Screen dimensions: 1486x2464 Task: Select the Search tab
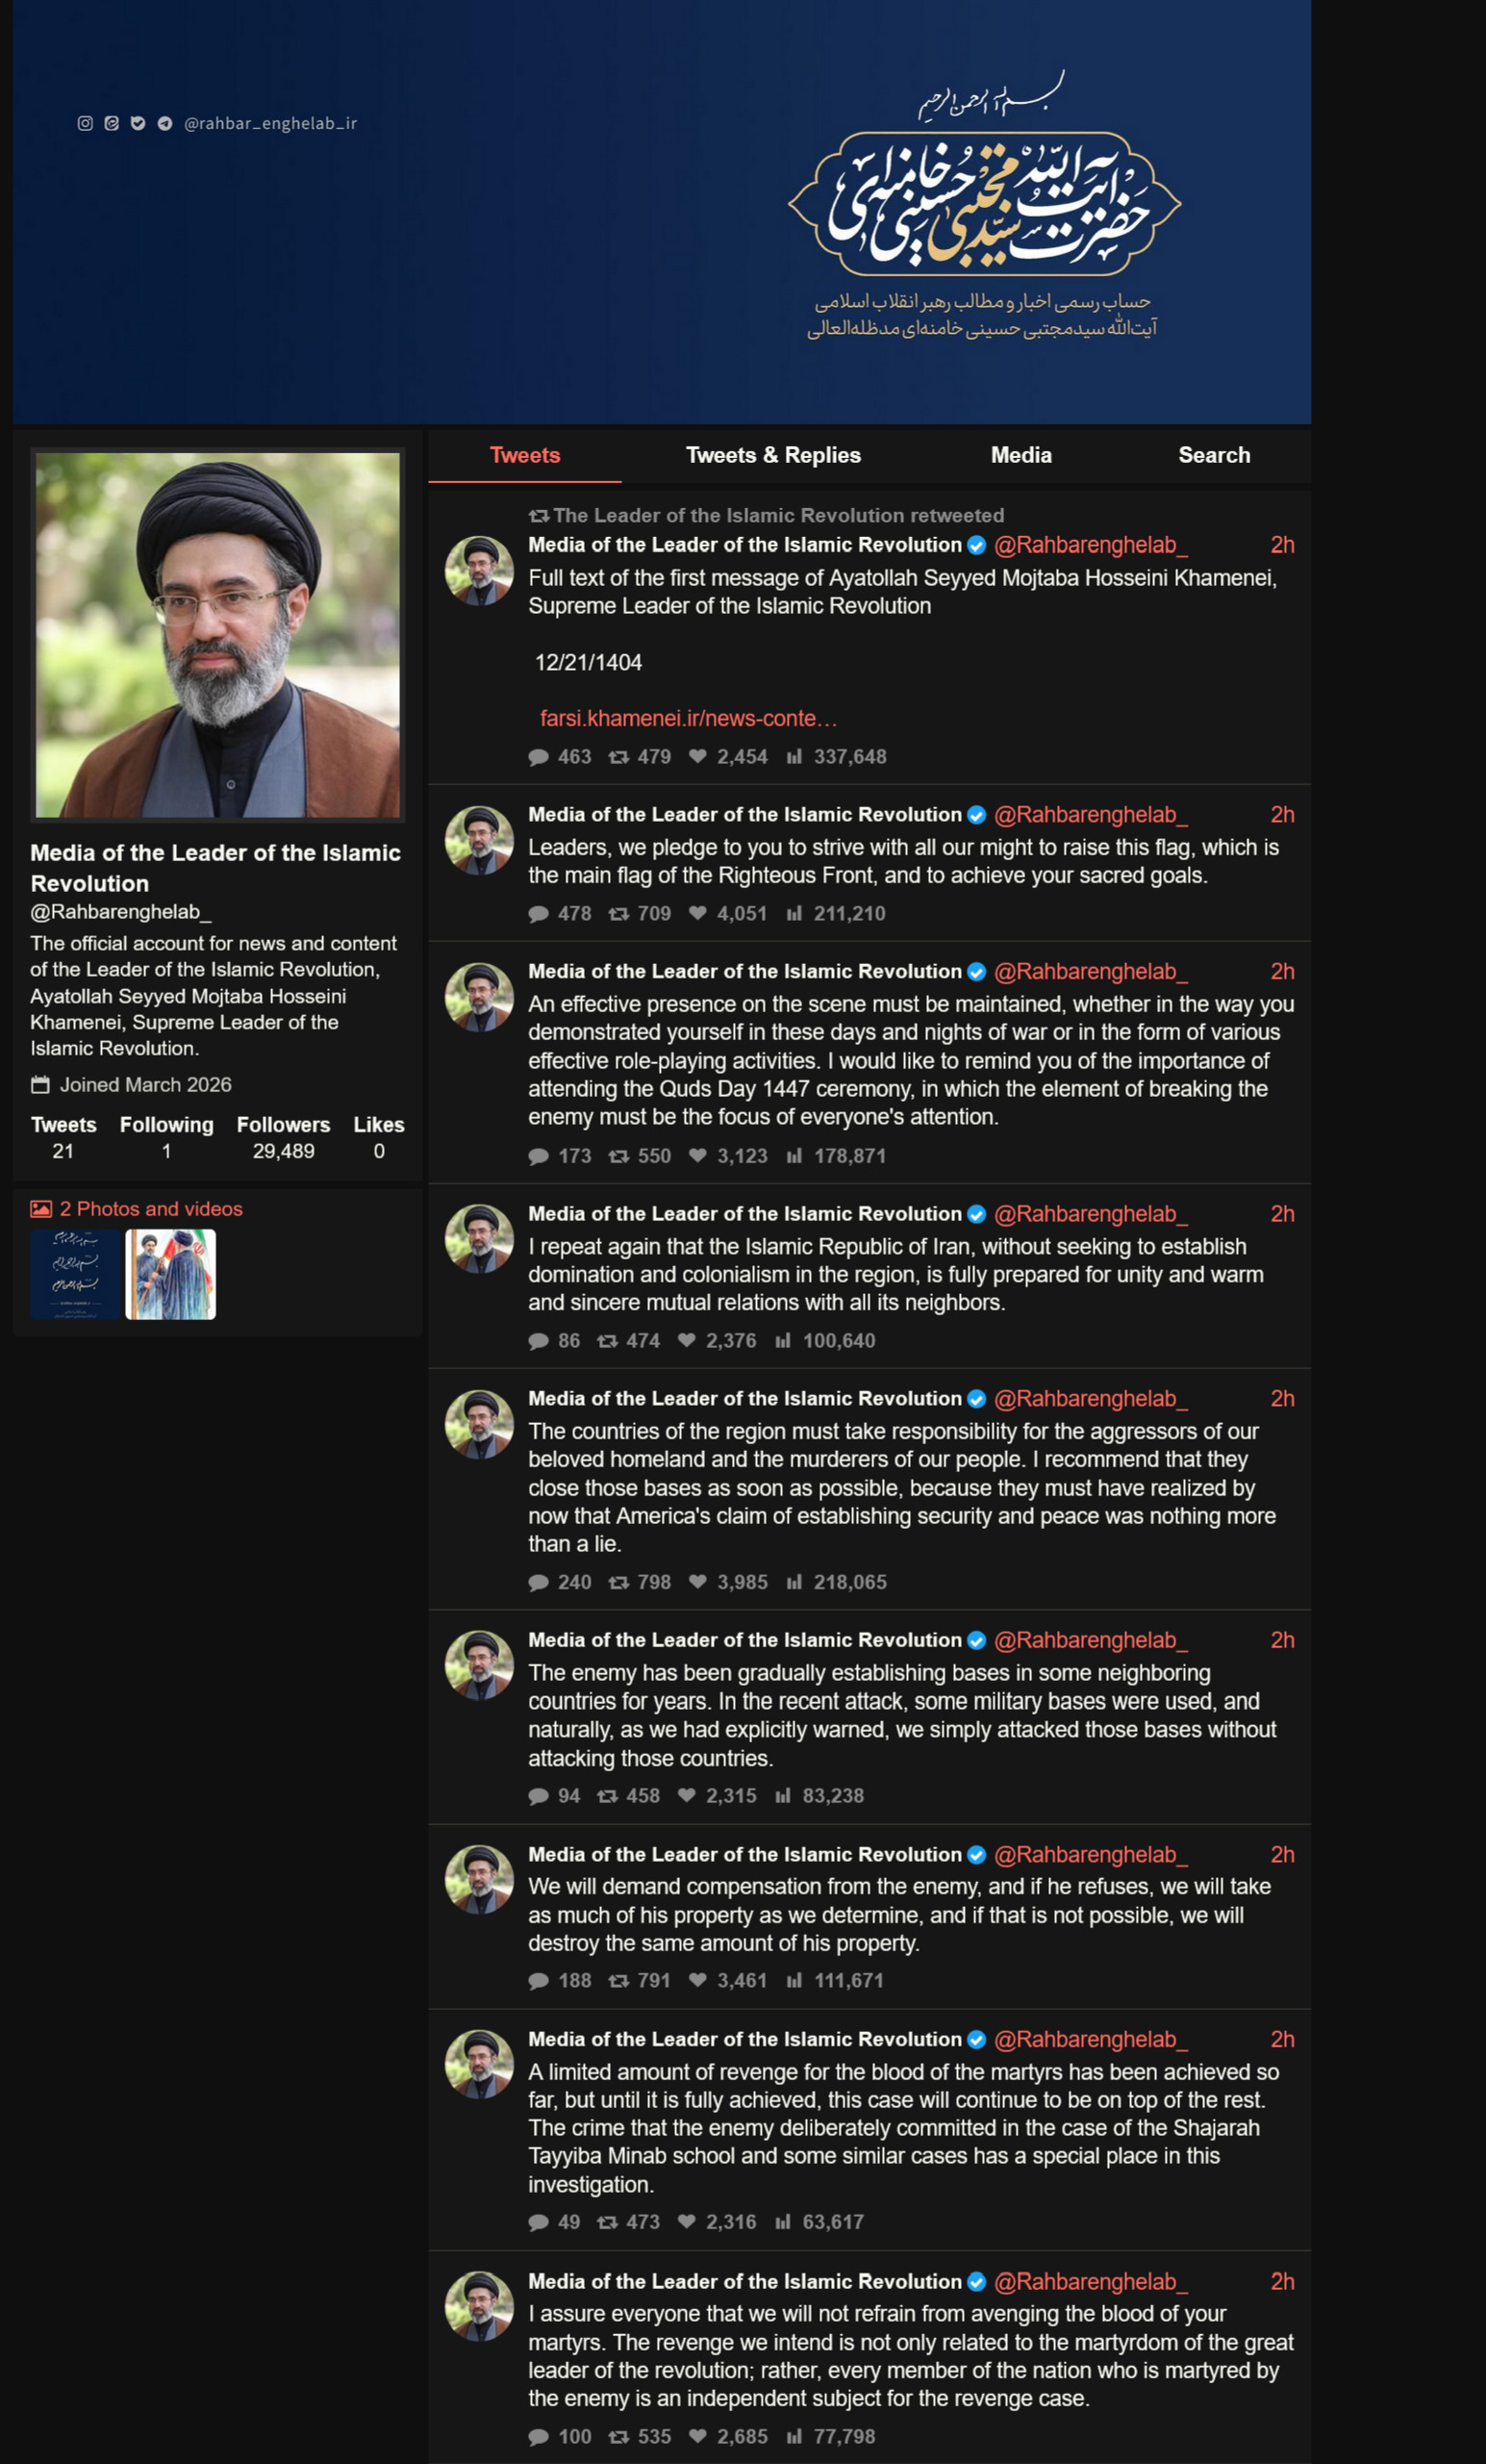1214,455
